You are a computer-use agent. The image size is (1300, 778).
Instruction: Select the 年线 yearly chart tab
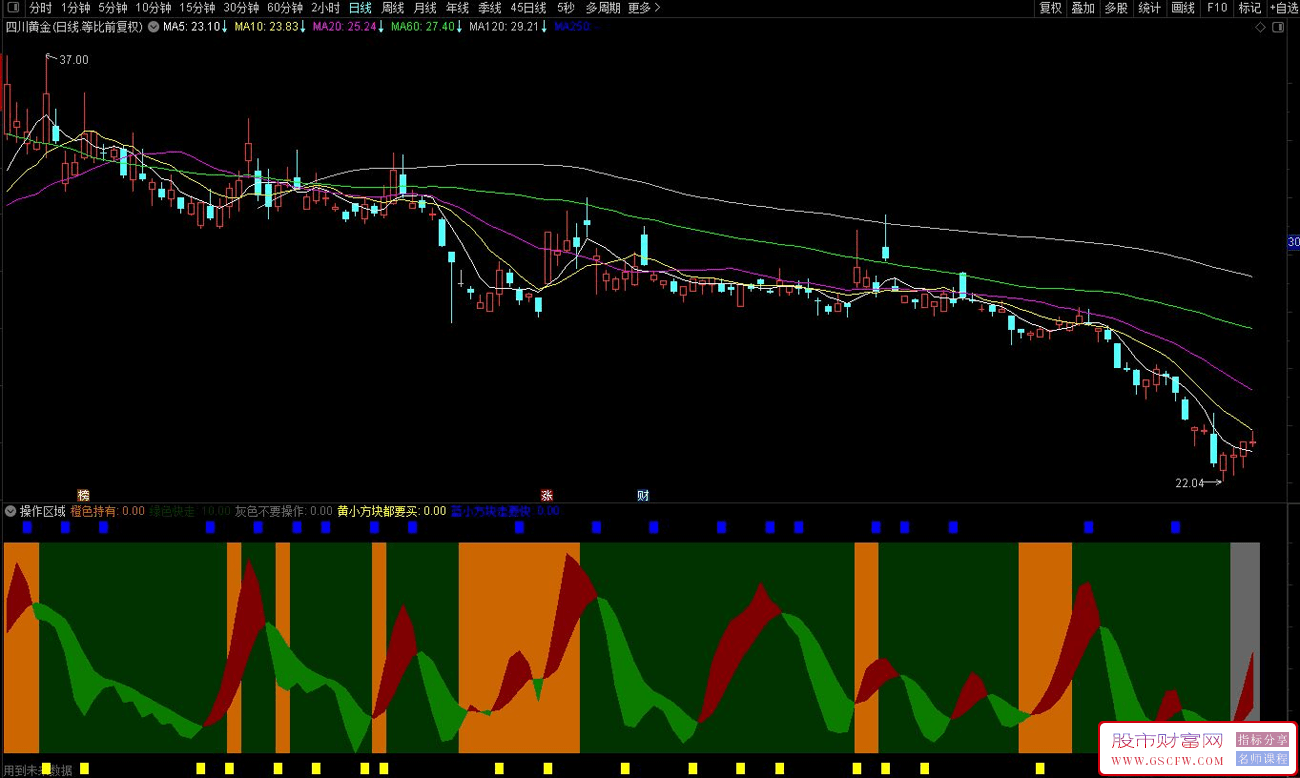coord(457,8)
